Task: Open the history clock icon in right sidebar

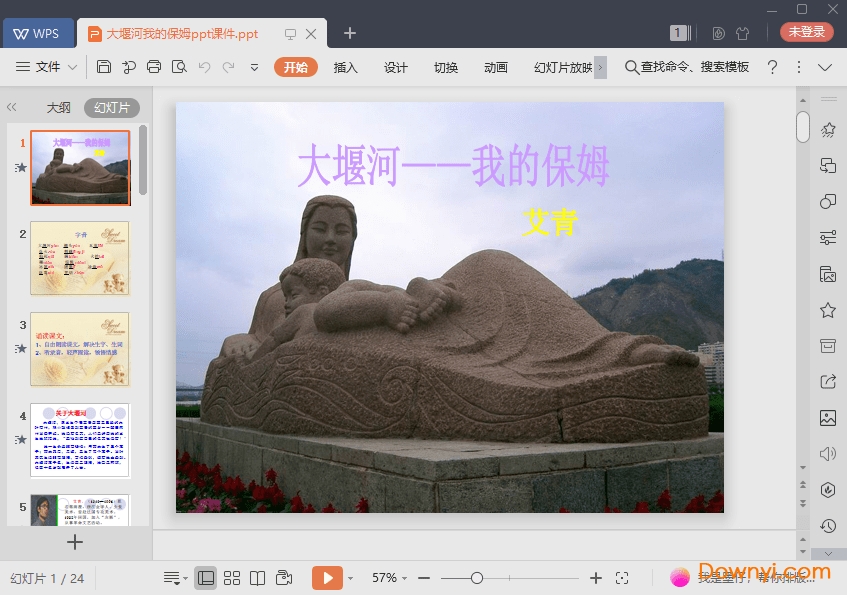Action: tap(827, 525)
